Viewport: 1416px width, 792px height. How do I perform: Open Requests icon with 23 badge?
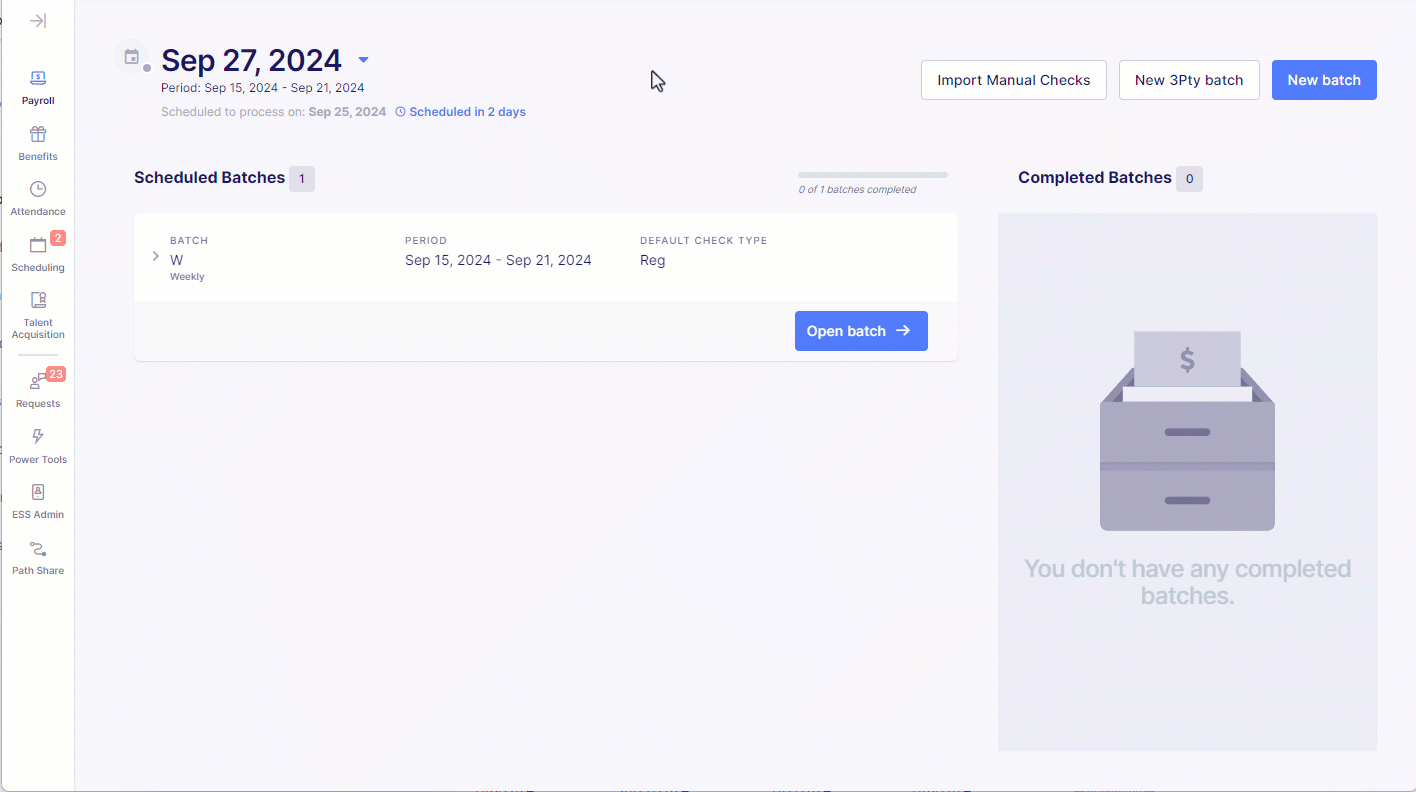click(38, 381)
